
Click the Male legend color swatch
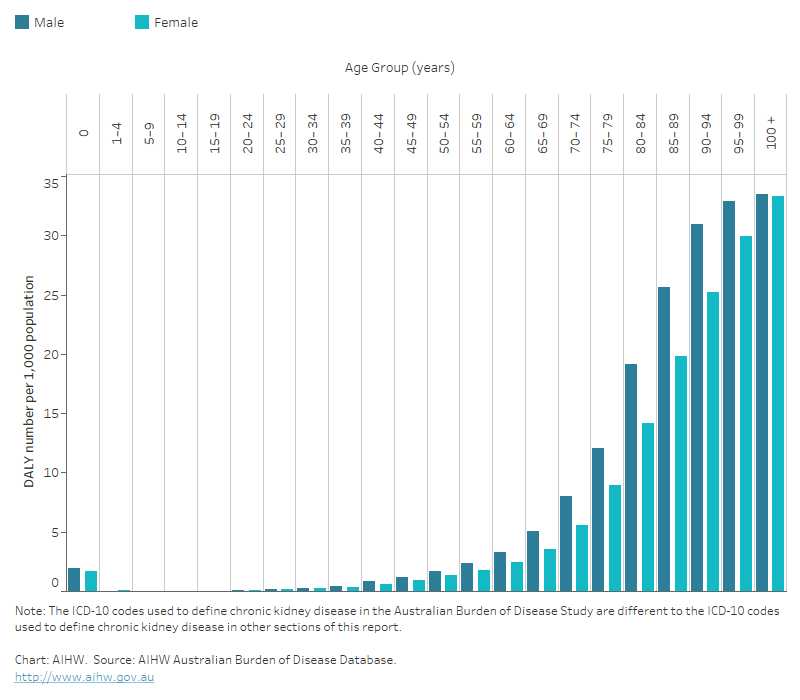pyautogui.click(x=22, y=22)
